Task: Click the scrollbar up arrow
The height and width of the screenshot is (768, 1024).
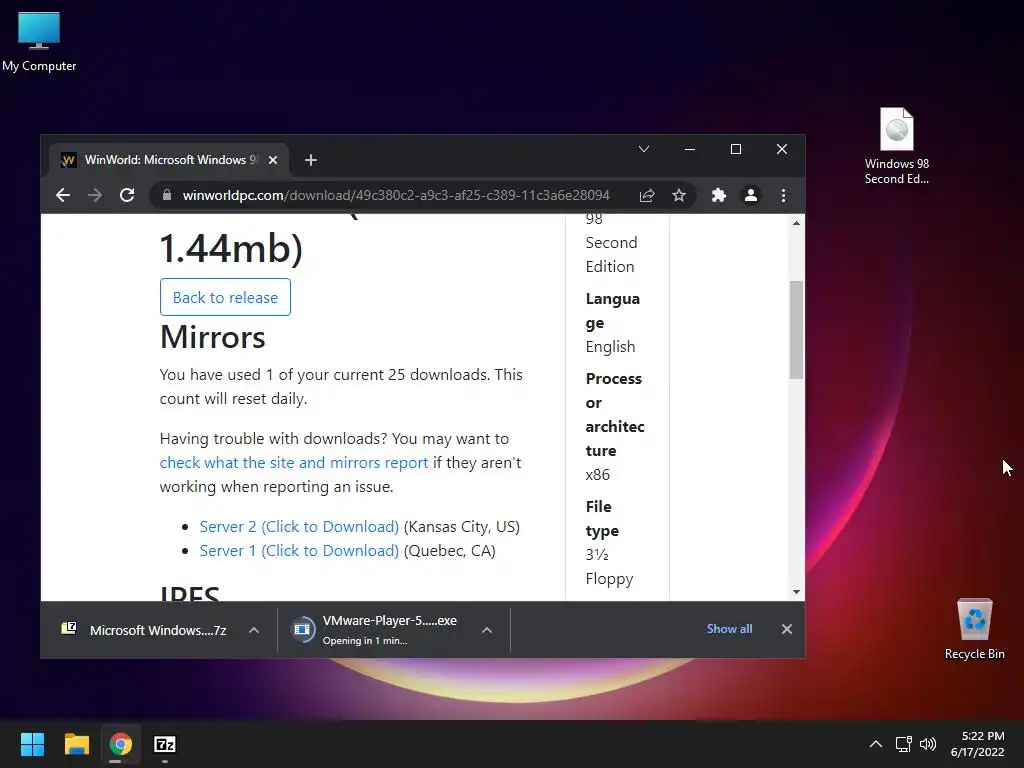Action: point(796,223)
